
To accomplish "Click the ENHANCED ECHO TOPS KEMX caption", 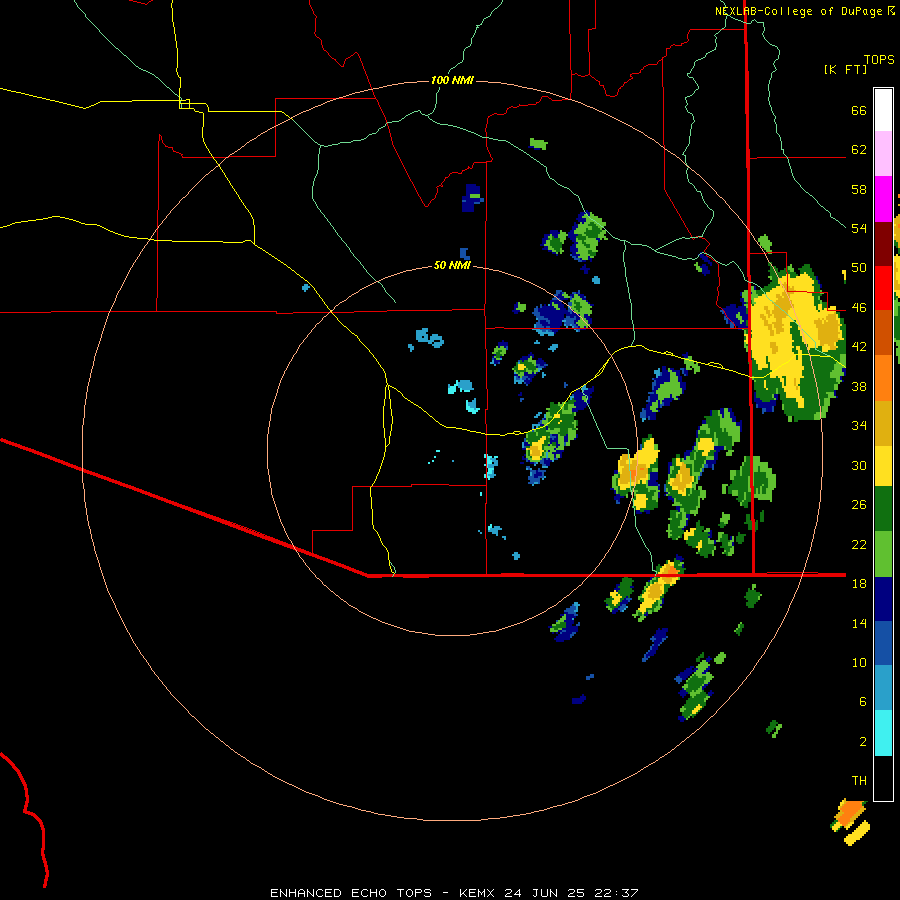I will (x=453, y=893).
